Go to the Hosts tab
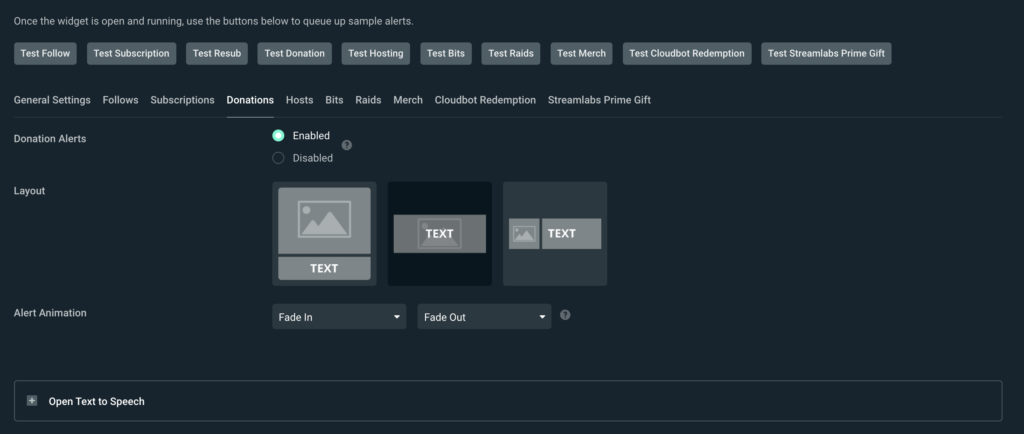This screenshot has height=434, width=1024. [300, 100]
